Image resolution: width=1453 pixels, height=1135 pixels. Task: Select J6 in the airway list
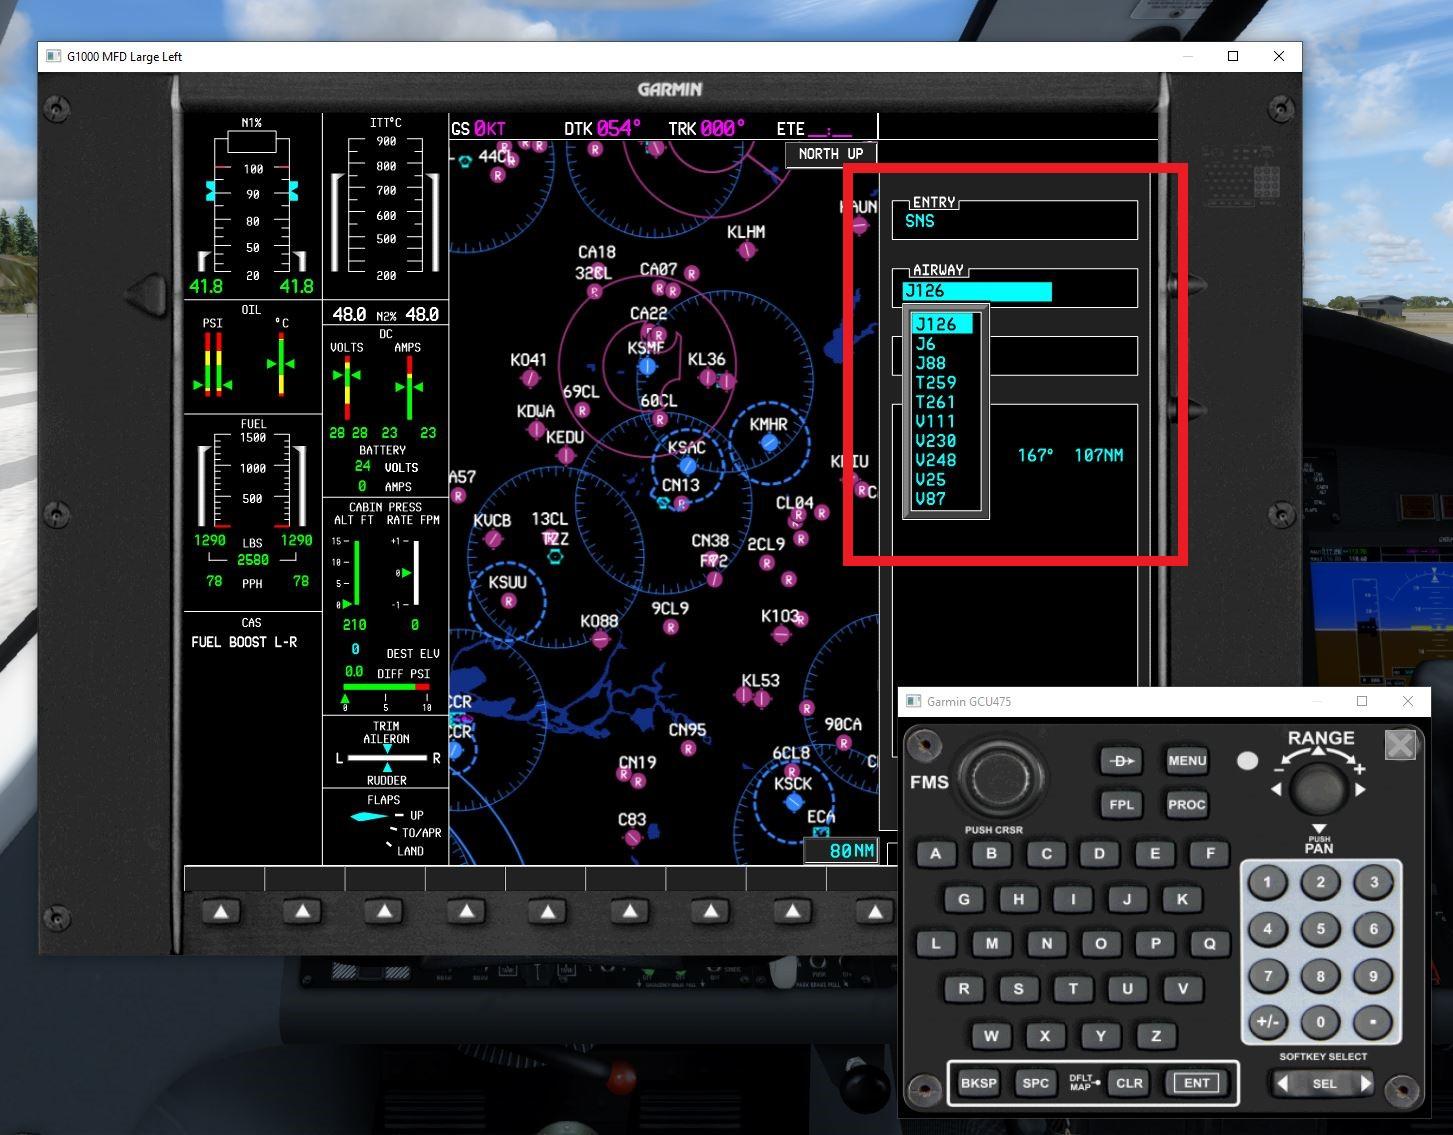(x=926, y=344)
